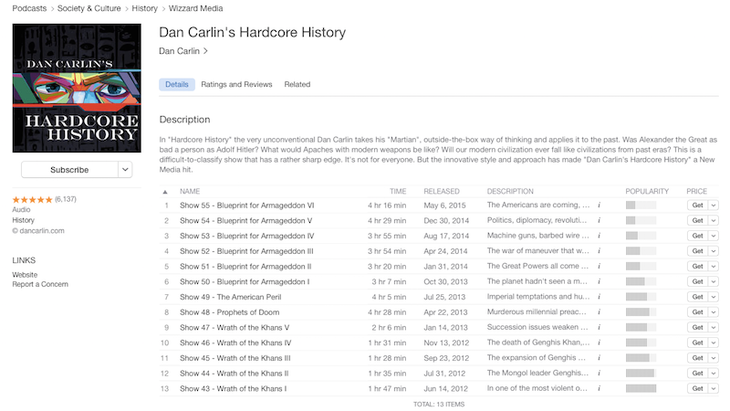The width and height of the screenshot is (730, 411).
Task: Go to Society & Culture breadcrumb
Action: (x=89, y=8)
